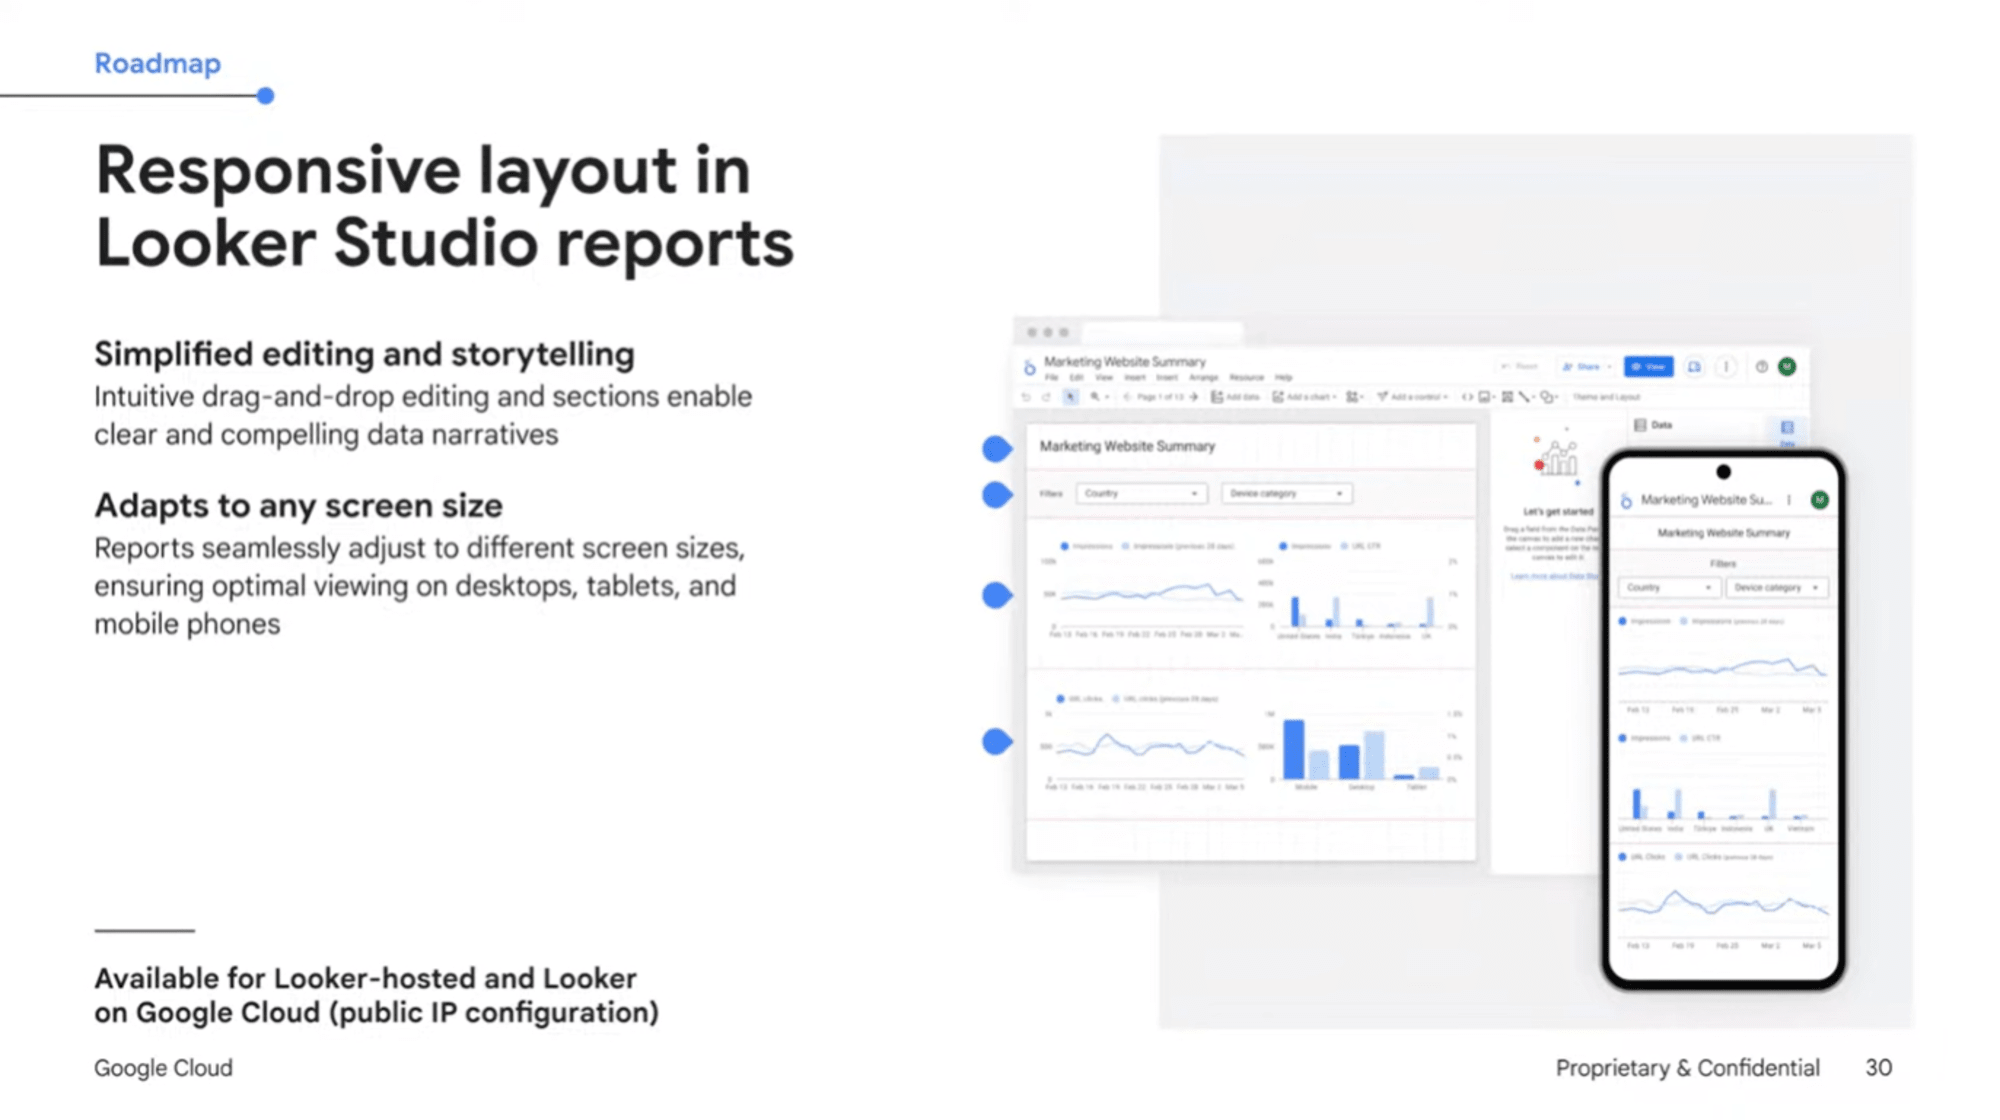Open the zoom magnifier tool

(x=1097, y=397)
